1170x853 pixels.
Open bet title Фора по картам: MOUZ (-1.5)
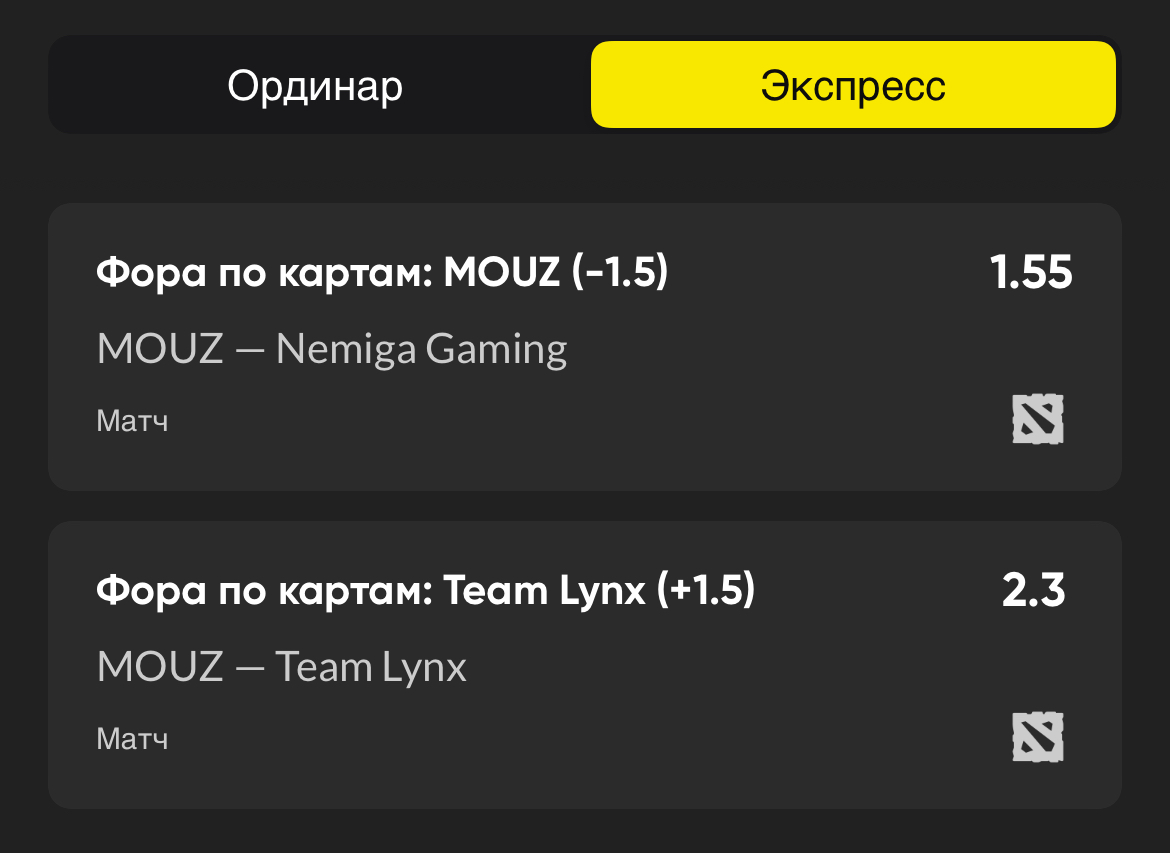(x=382, y=272)
